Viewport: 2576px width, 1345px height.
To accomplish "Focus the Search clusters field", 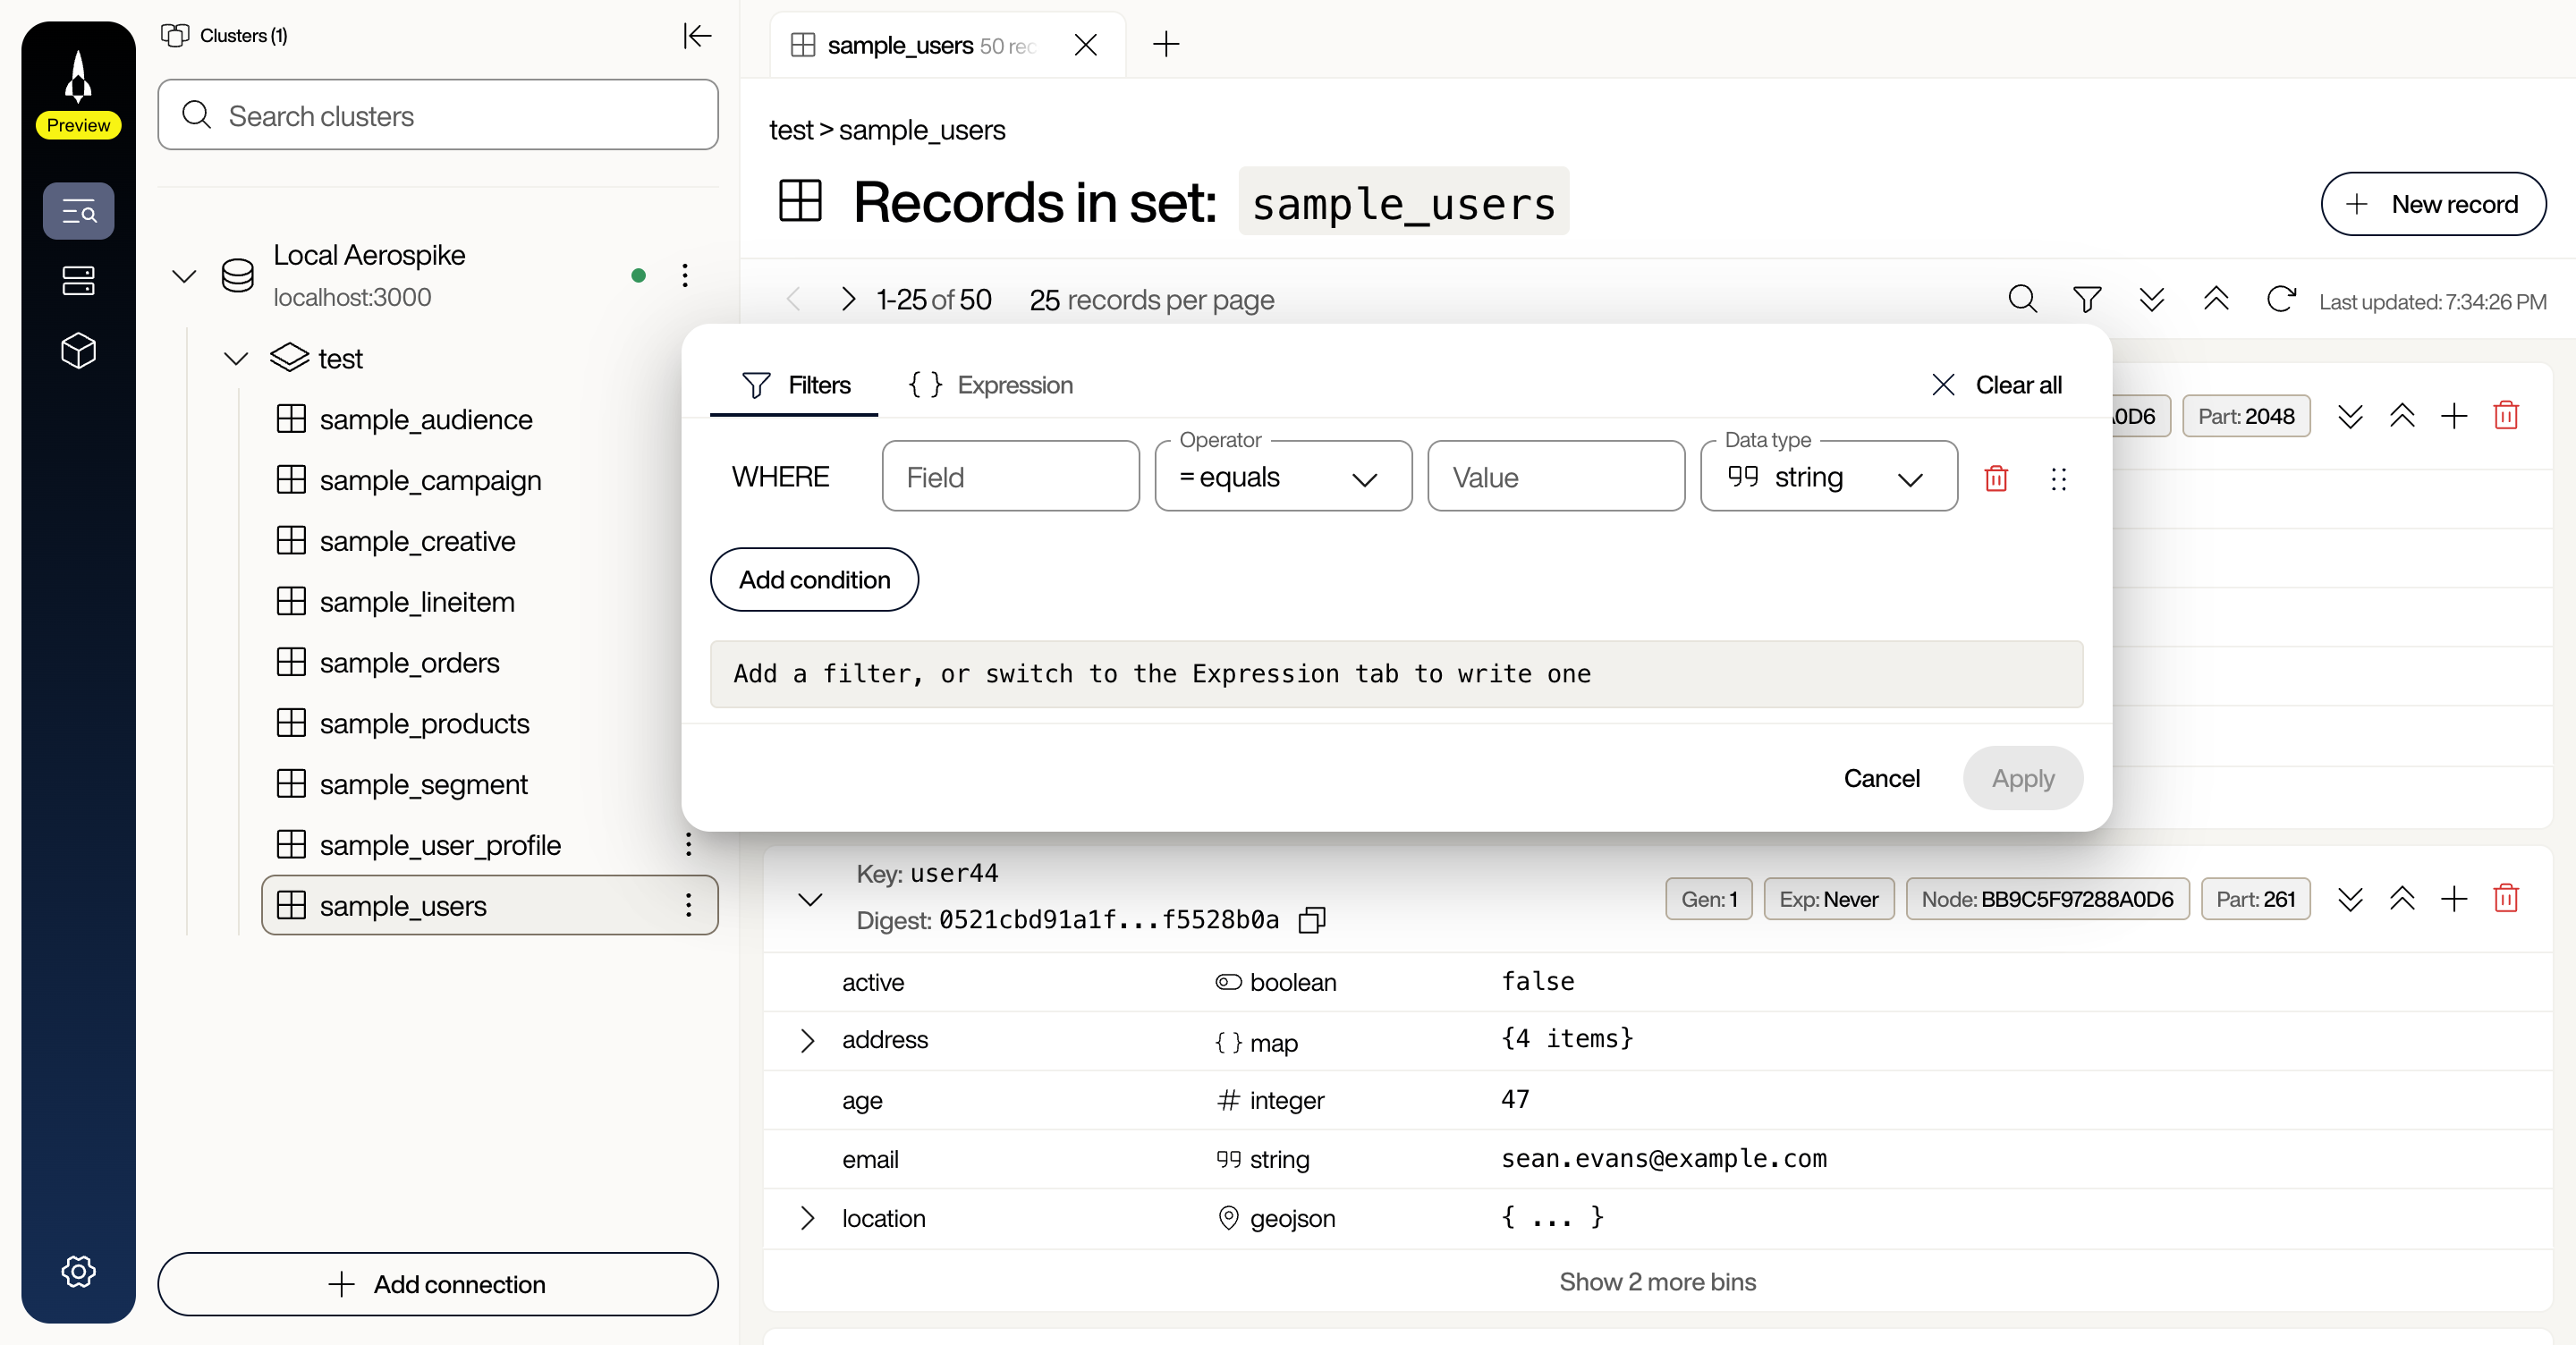I will 438,115.
